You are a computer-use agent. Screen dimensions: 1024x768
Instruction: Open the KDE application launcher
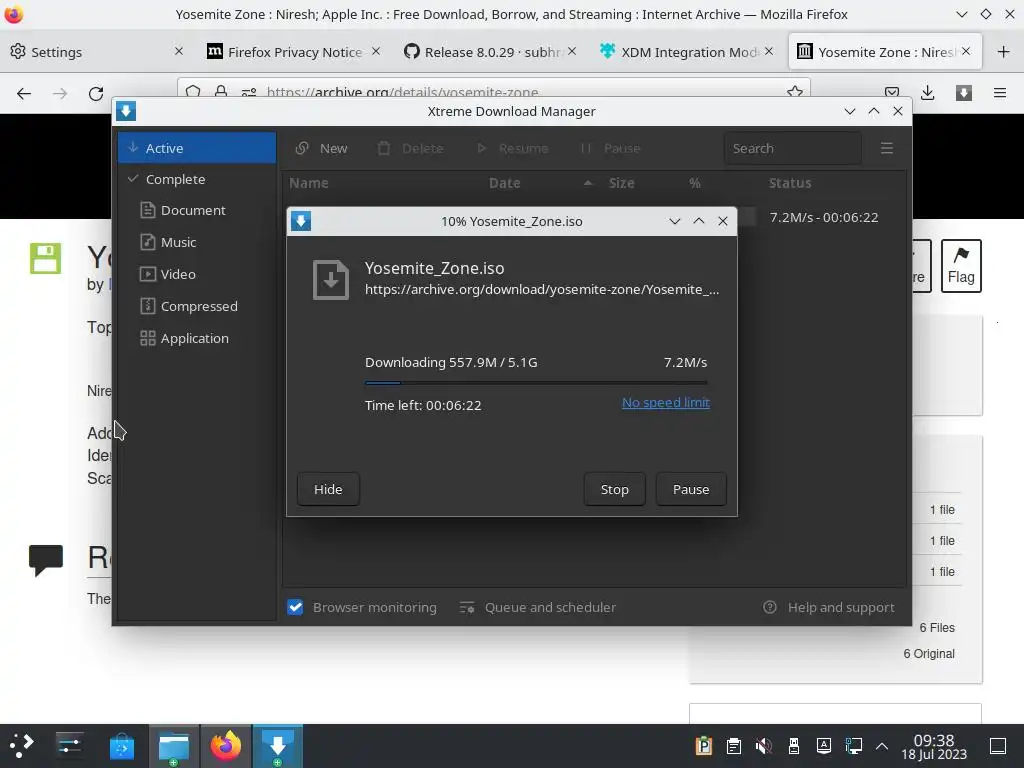20,745
